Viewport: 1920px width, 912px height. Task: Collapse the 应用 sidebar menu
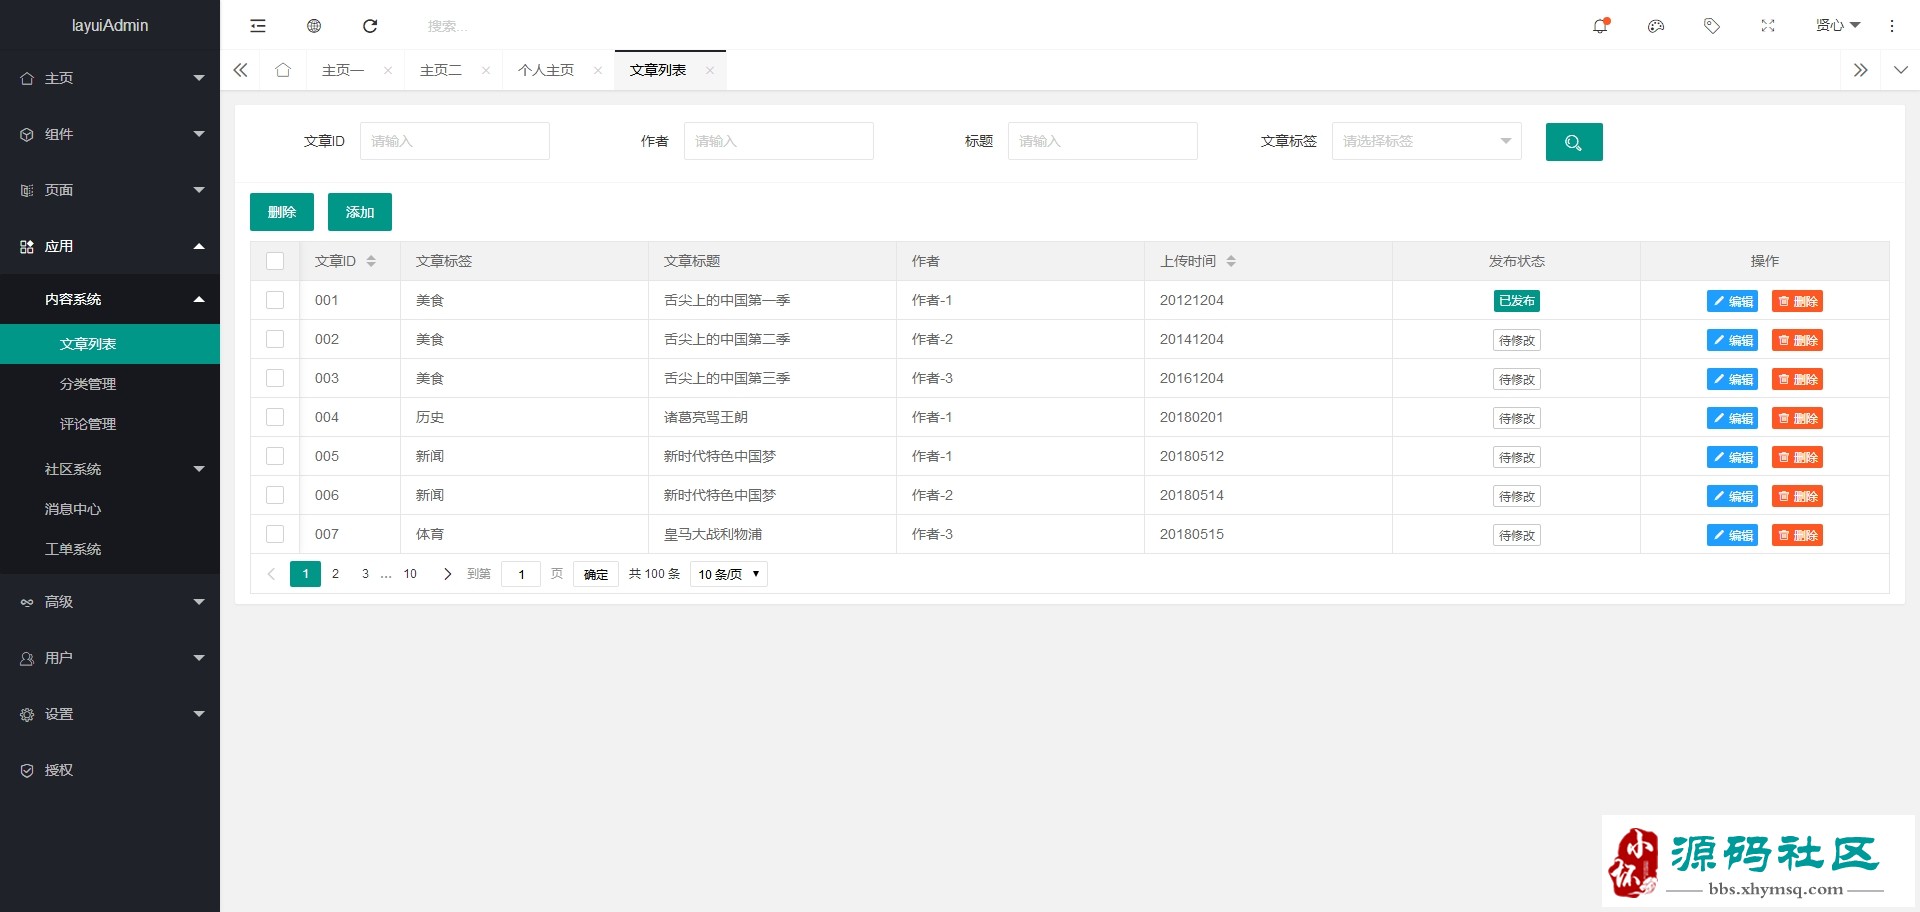pyautogui.click(x=110, y=246)
